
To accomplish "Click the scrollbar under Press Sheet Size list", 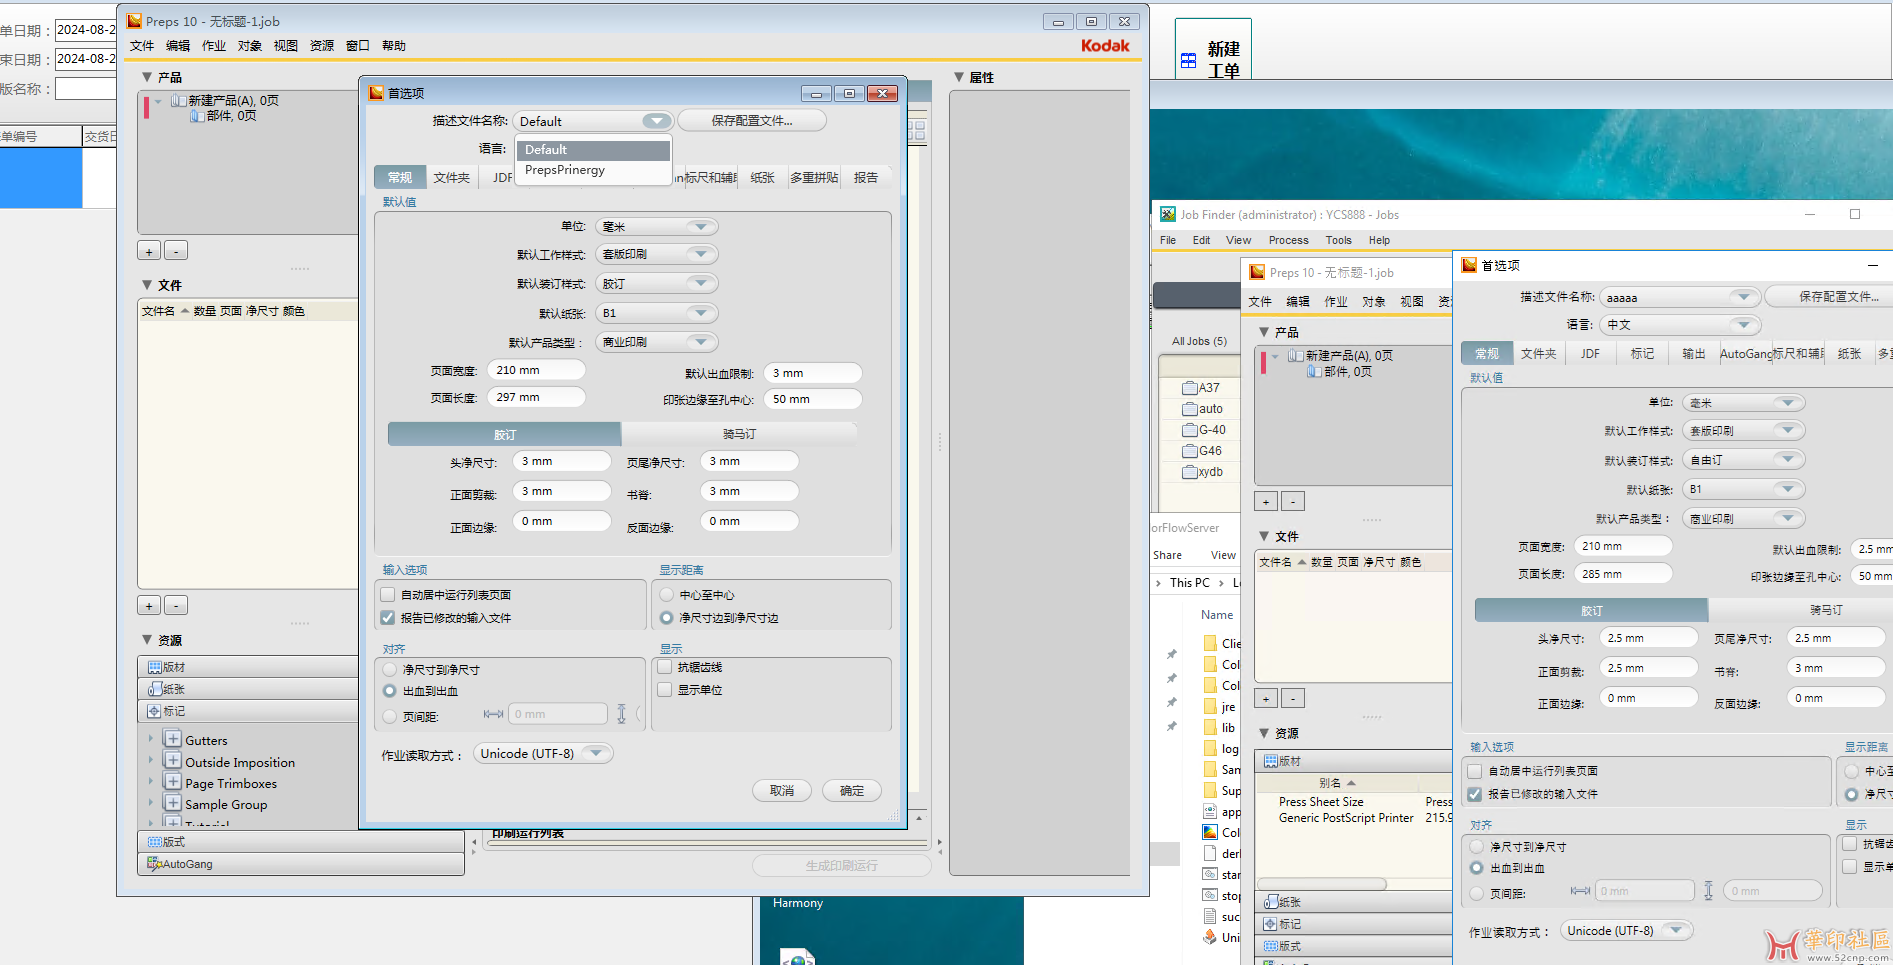I will tap(1321, 884).
